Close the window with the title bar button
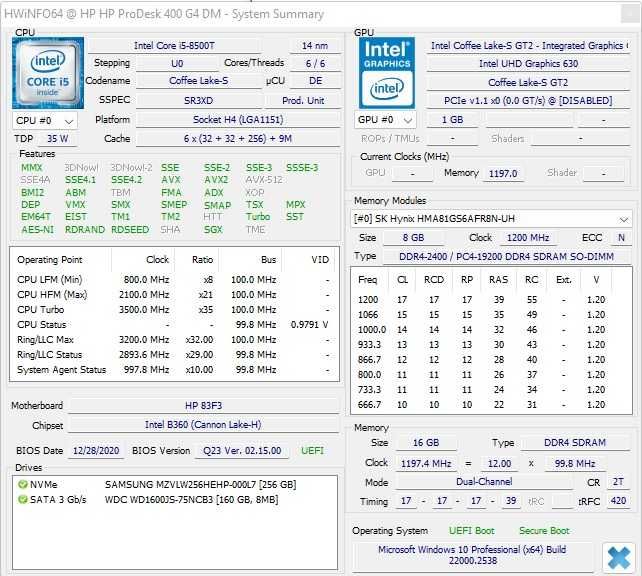The height and width of the screenshot is (576, 642). coord(629,14)
